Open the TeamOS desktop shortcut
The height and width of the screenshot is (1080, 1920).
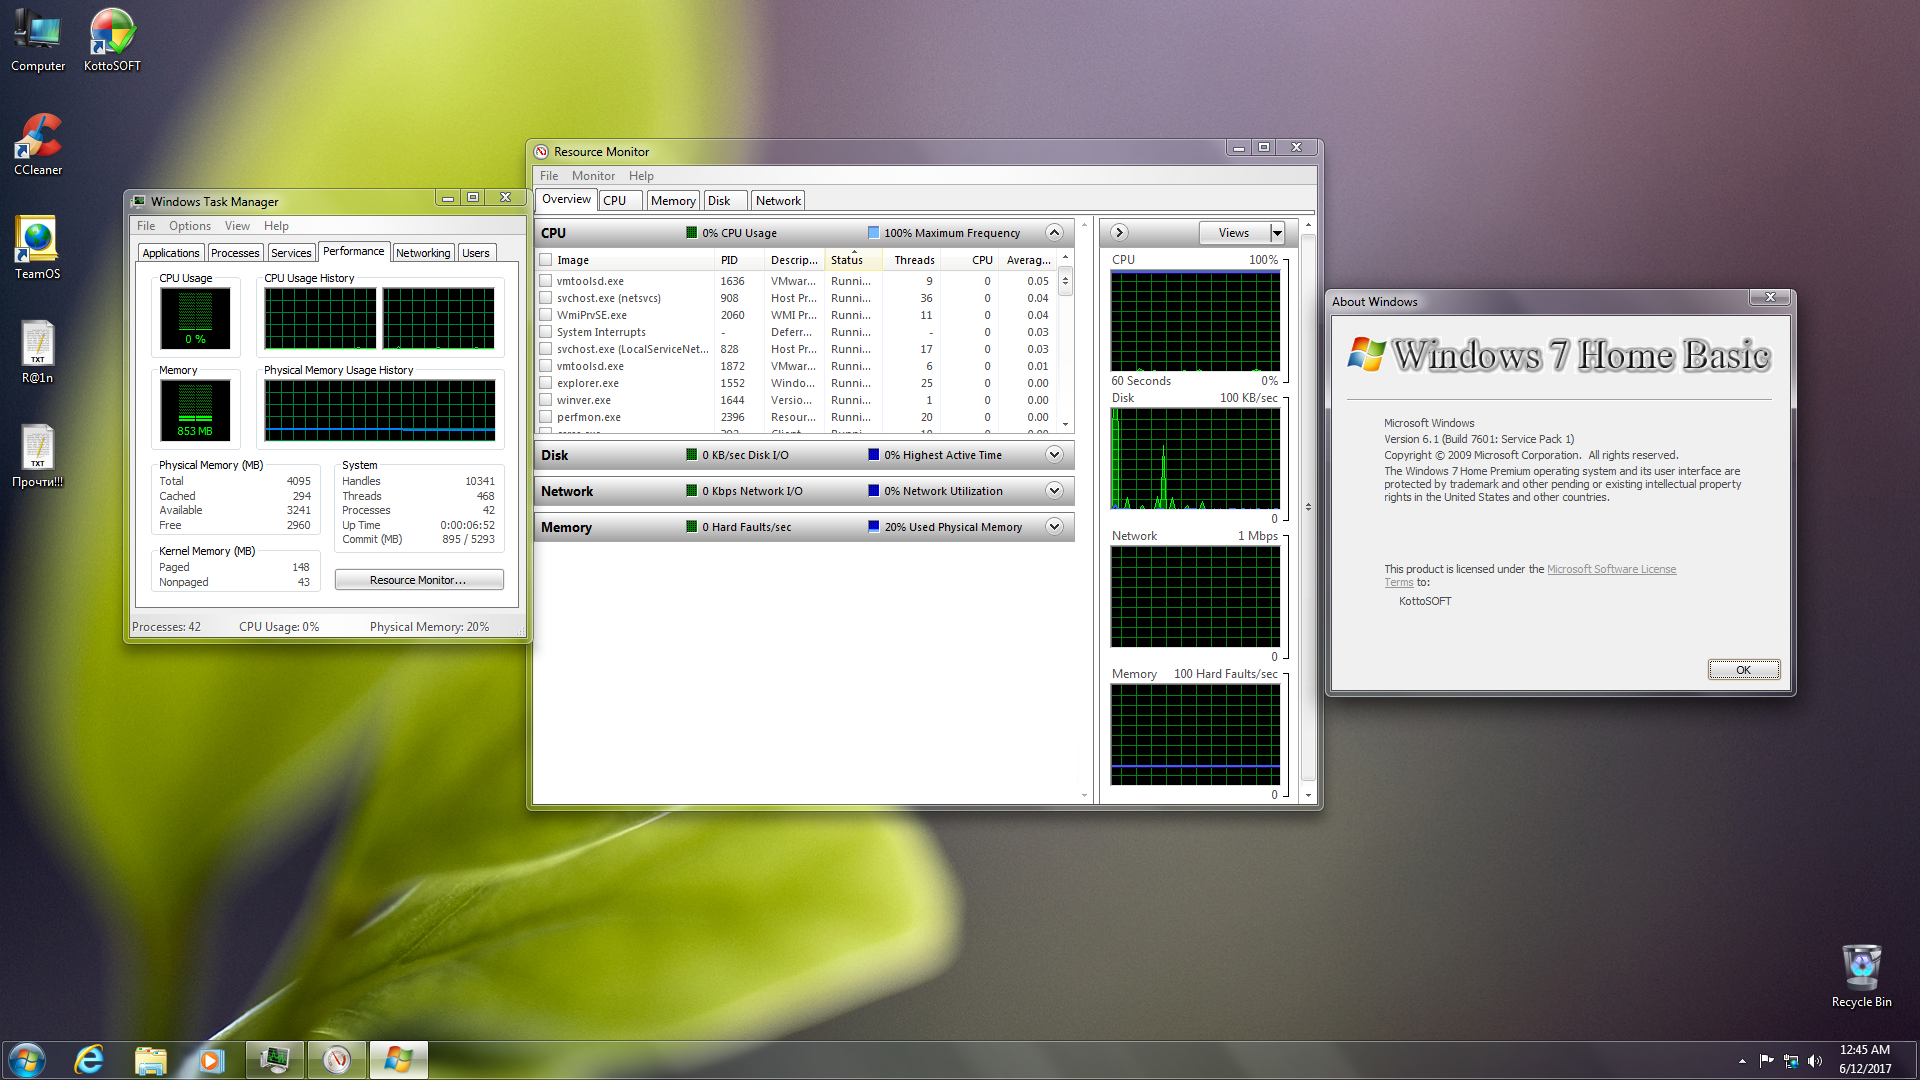[x=38, y=248]
